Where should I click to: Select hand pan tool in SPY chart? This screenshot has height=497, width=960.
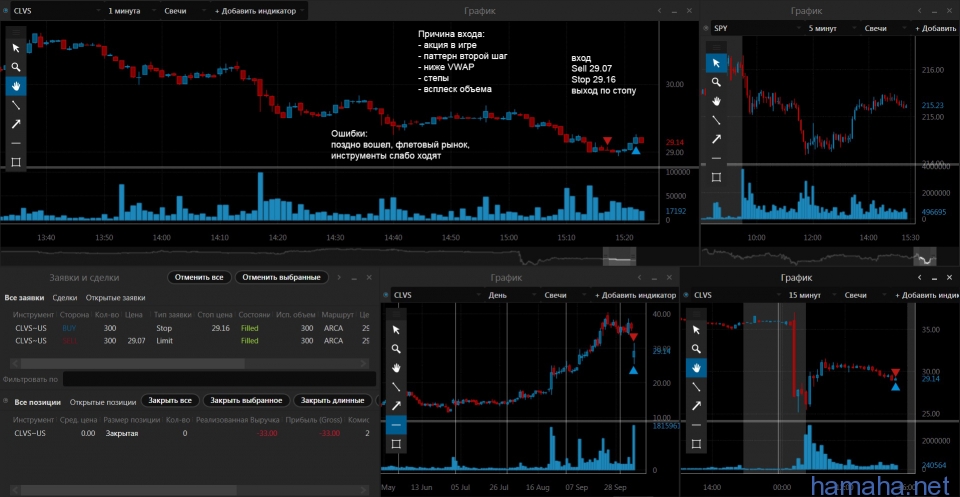(x=716, y=100)
